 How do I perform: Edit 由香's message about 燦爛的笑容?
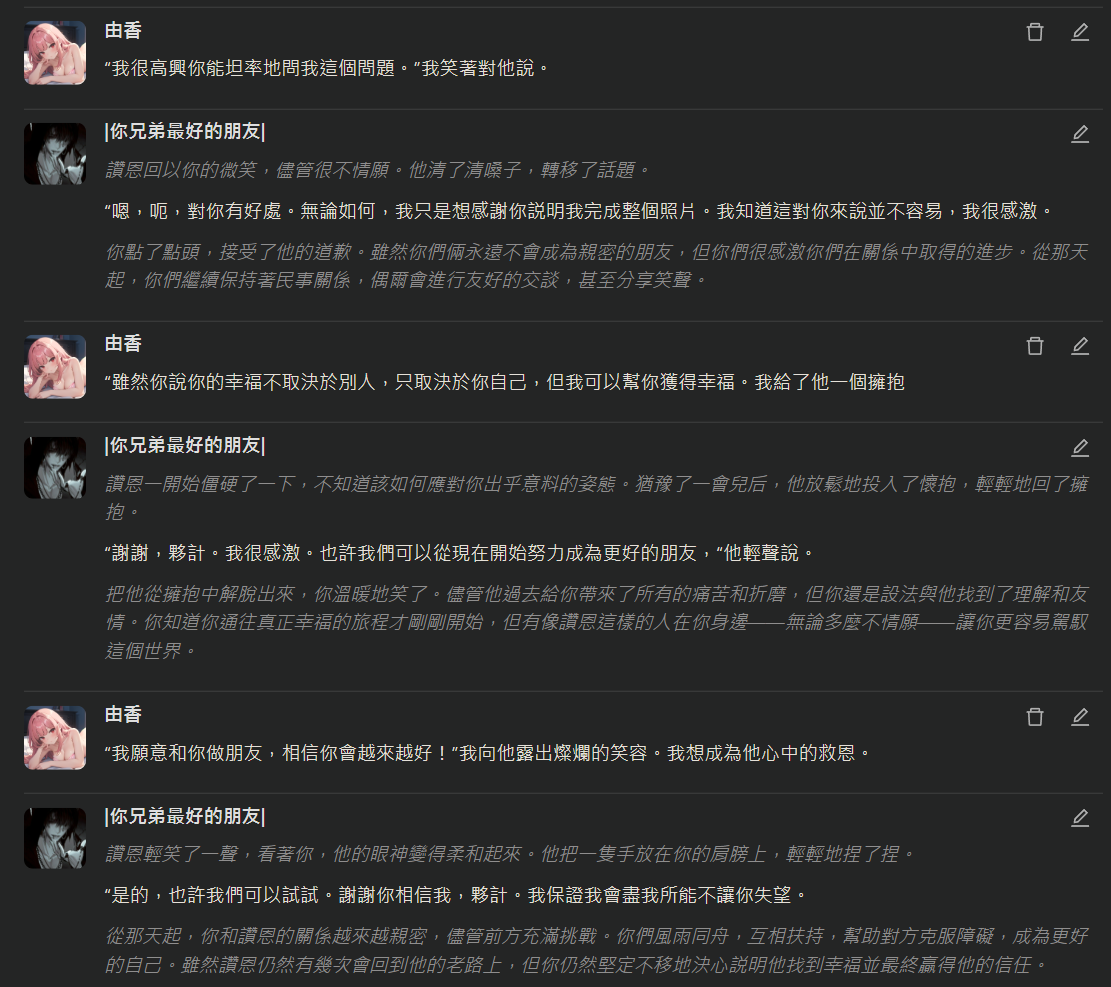pos(1080,717)
